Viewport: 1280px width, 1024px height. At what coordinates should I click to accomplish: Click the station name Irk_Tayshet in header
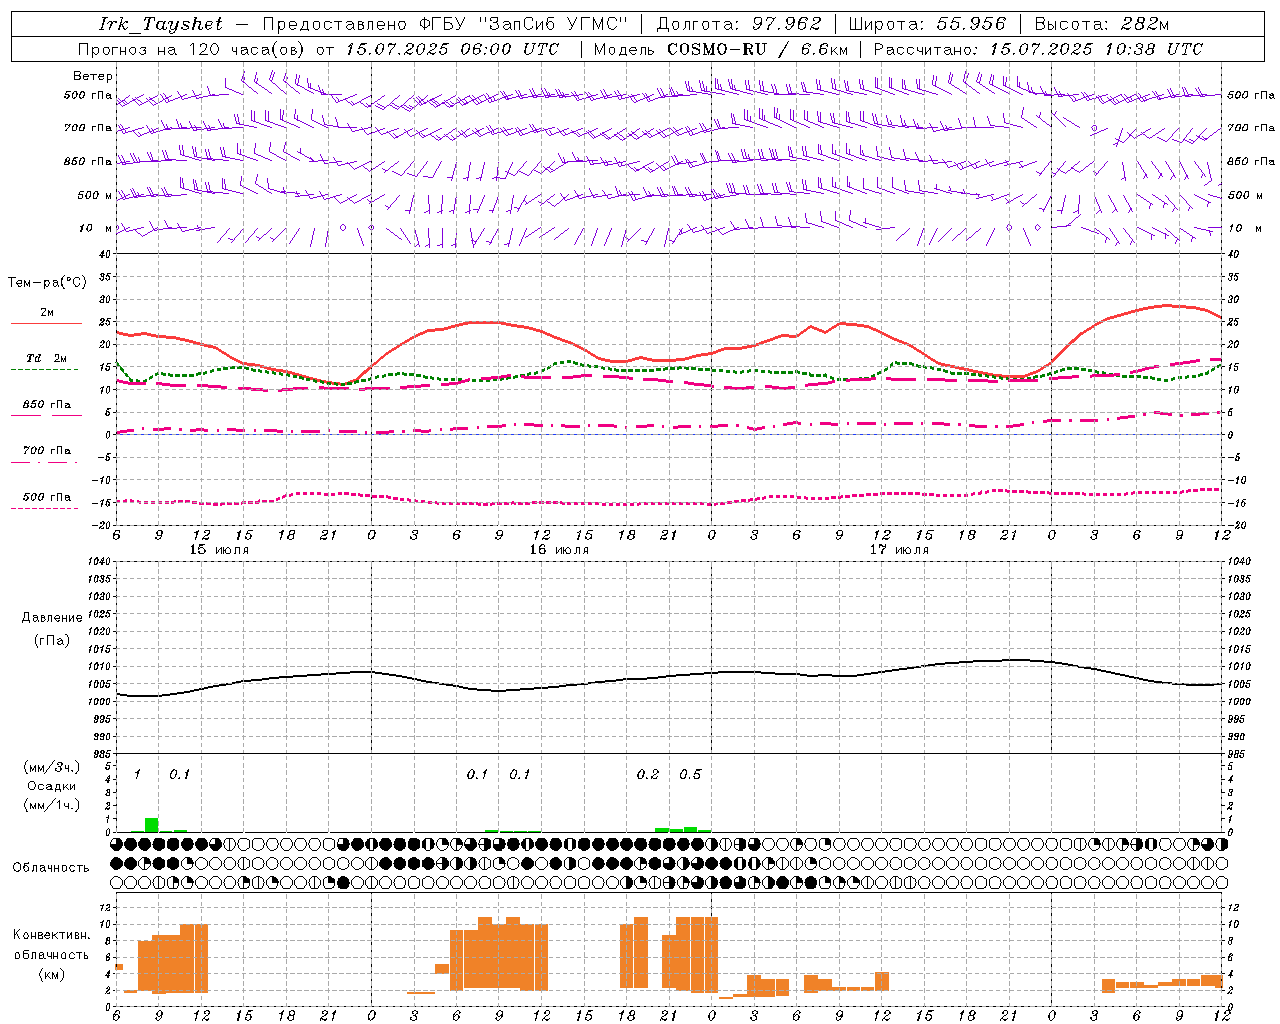(160, 24)
